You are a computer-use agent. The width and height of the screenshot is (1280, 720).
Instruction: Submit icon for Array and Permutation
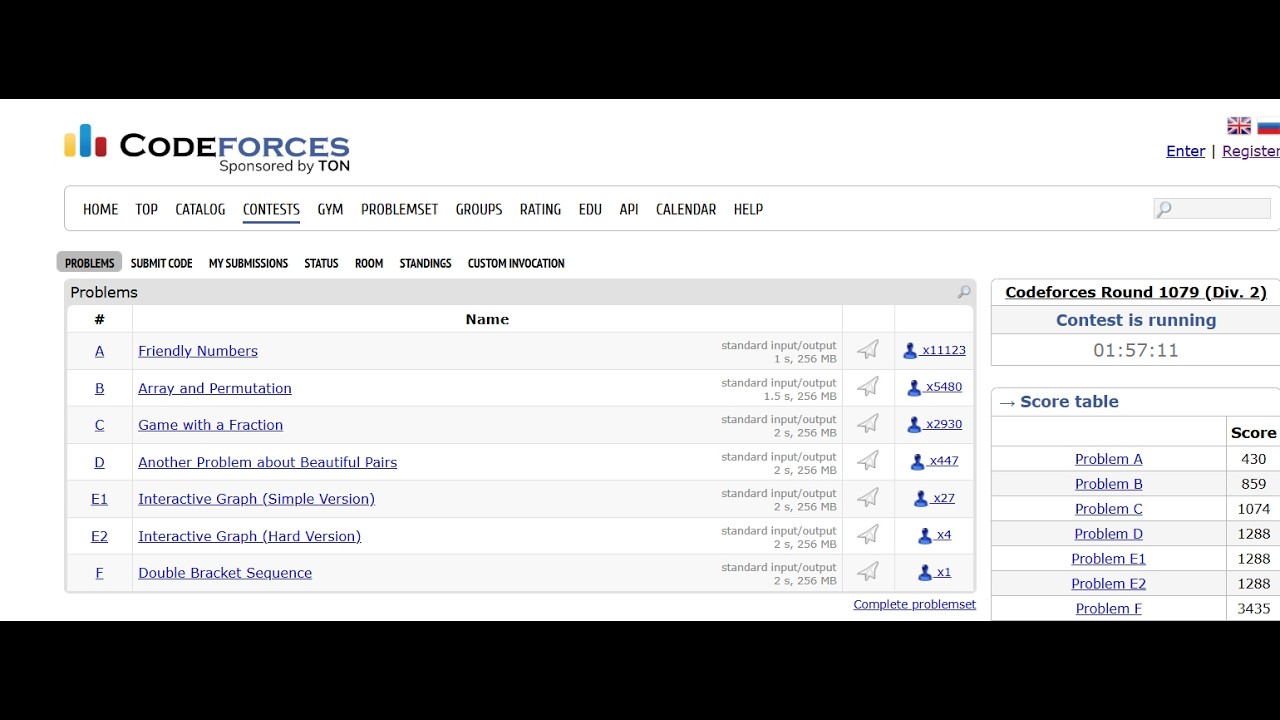pyautogui.click(x=868, y=387)
